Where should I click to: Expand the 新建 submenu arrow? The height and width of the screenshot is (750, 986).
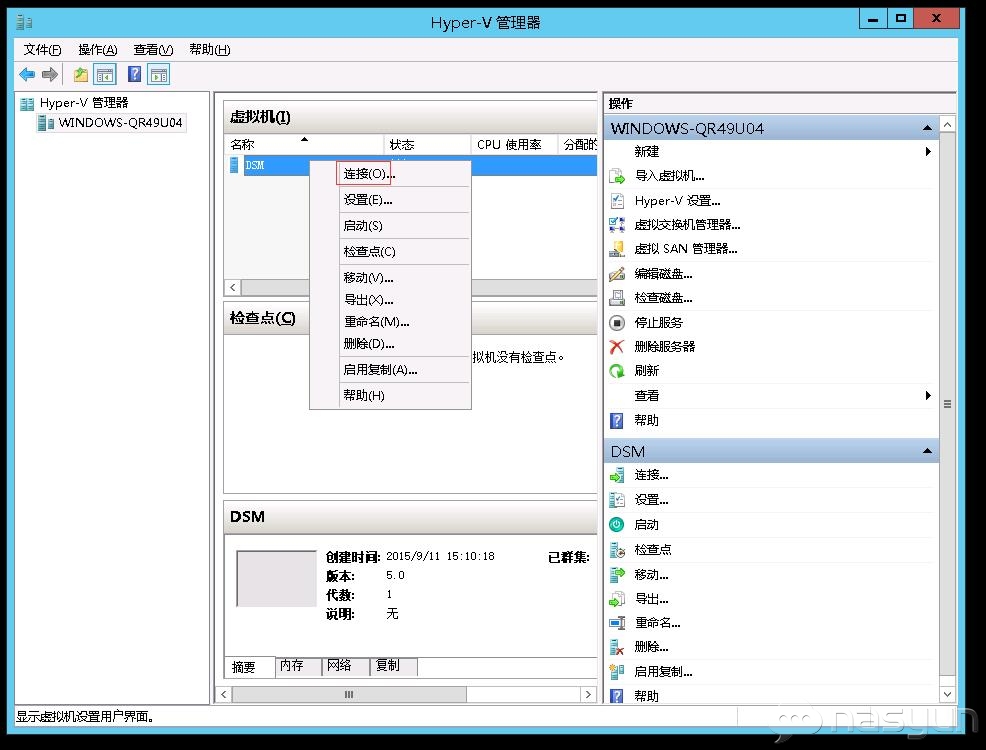[x=928, y=152]
